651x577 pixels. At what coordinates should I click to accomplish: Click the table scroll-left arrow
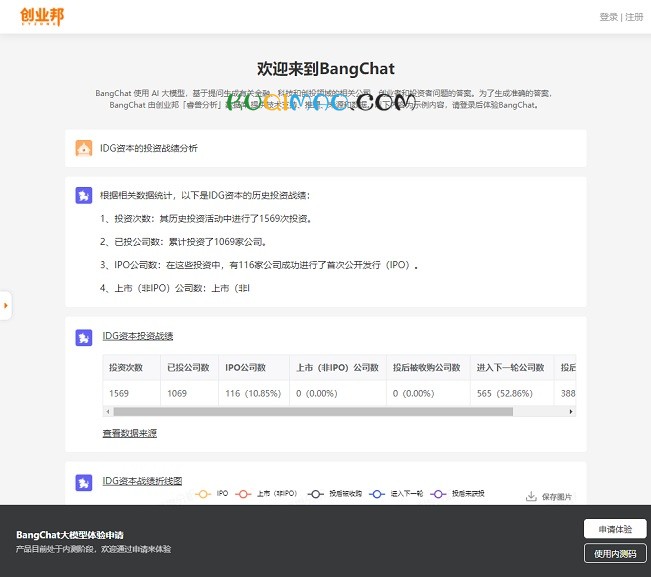coord(108,412)
